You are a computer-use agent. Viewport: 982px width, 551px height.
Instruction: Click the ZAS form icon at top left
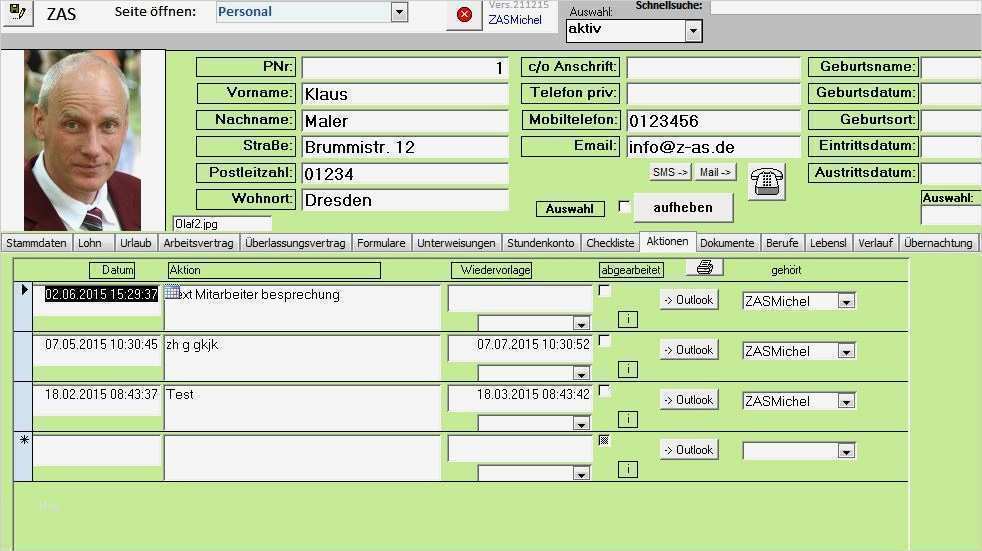click(x=18, y=12)
